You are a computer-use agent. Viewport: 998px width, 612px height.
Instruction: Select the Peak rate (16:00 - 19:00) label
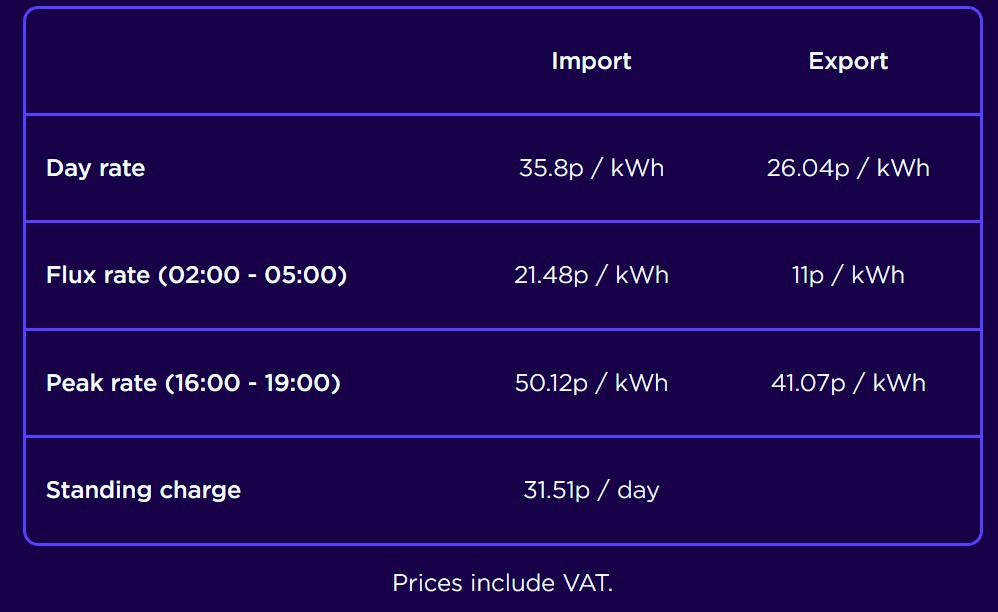tap(193, 383)
